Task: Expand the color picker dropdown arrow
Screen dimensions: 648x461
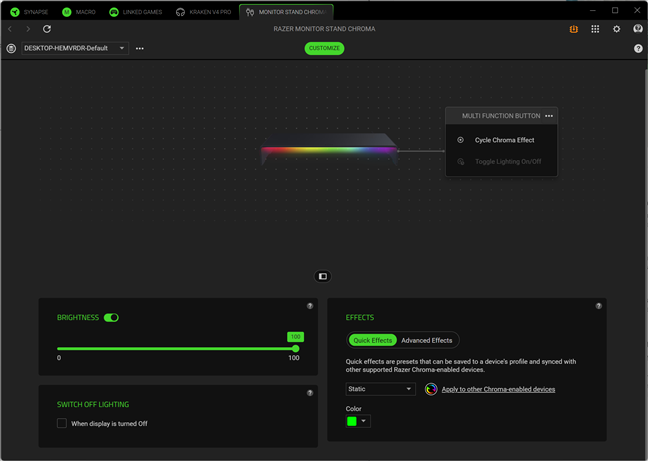Action: click(364, 421)
